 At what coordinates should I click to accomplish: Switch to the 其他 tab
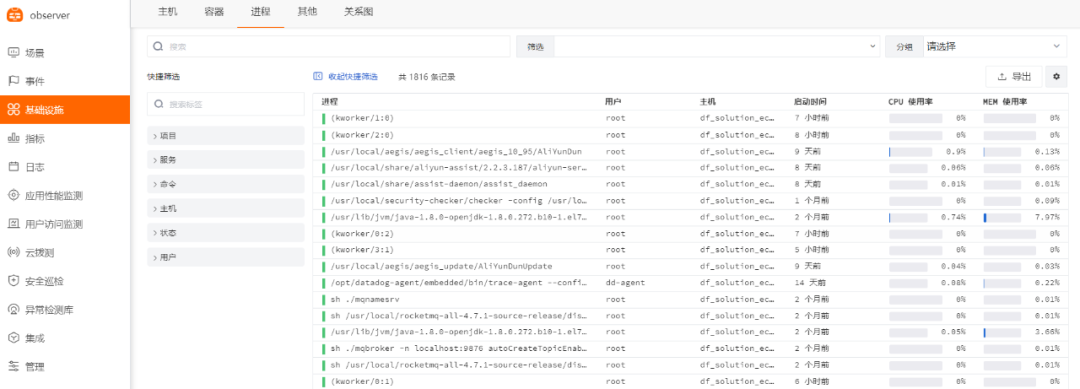tap(307, 12)
